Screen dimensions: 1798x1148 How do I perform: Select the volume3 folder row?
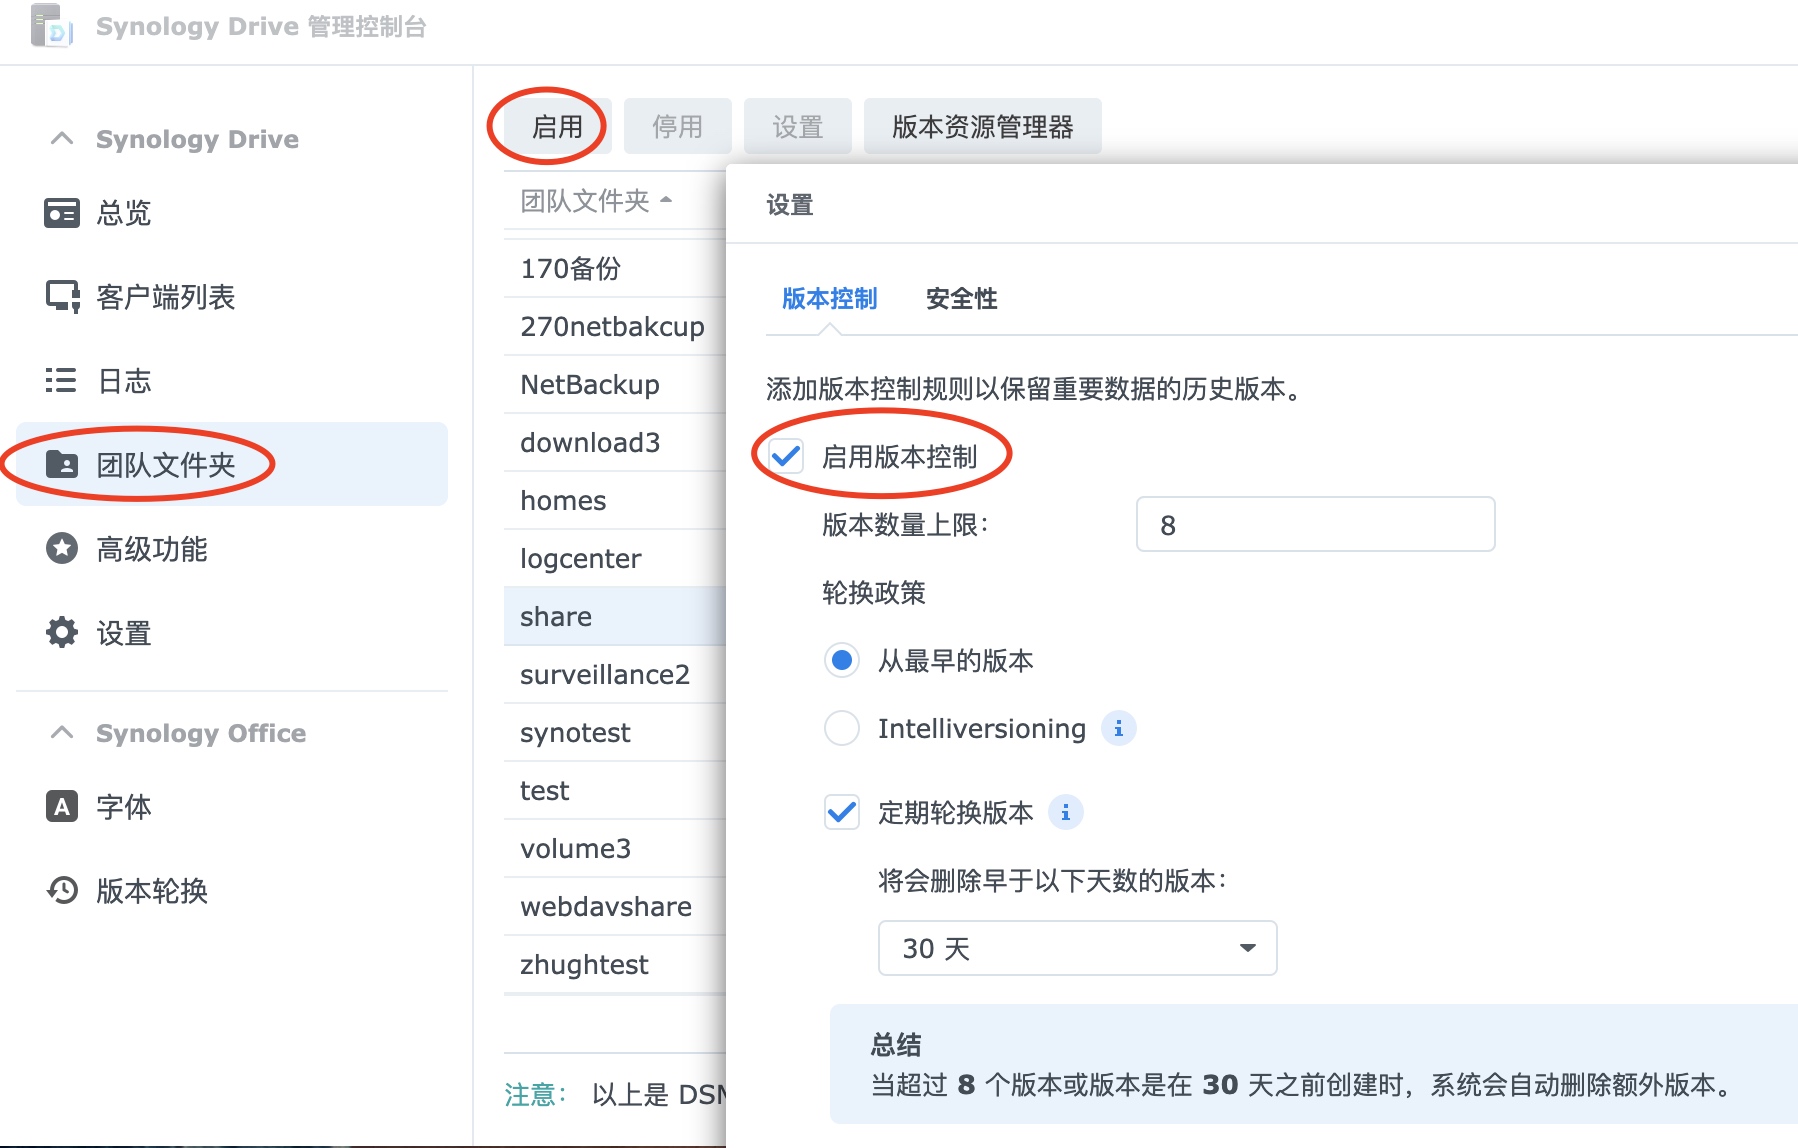point(614,848)
